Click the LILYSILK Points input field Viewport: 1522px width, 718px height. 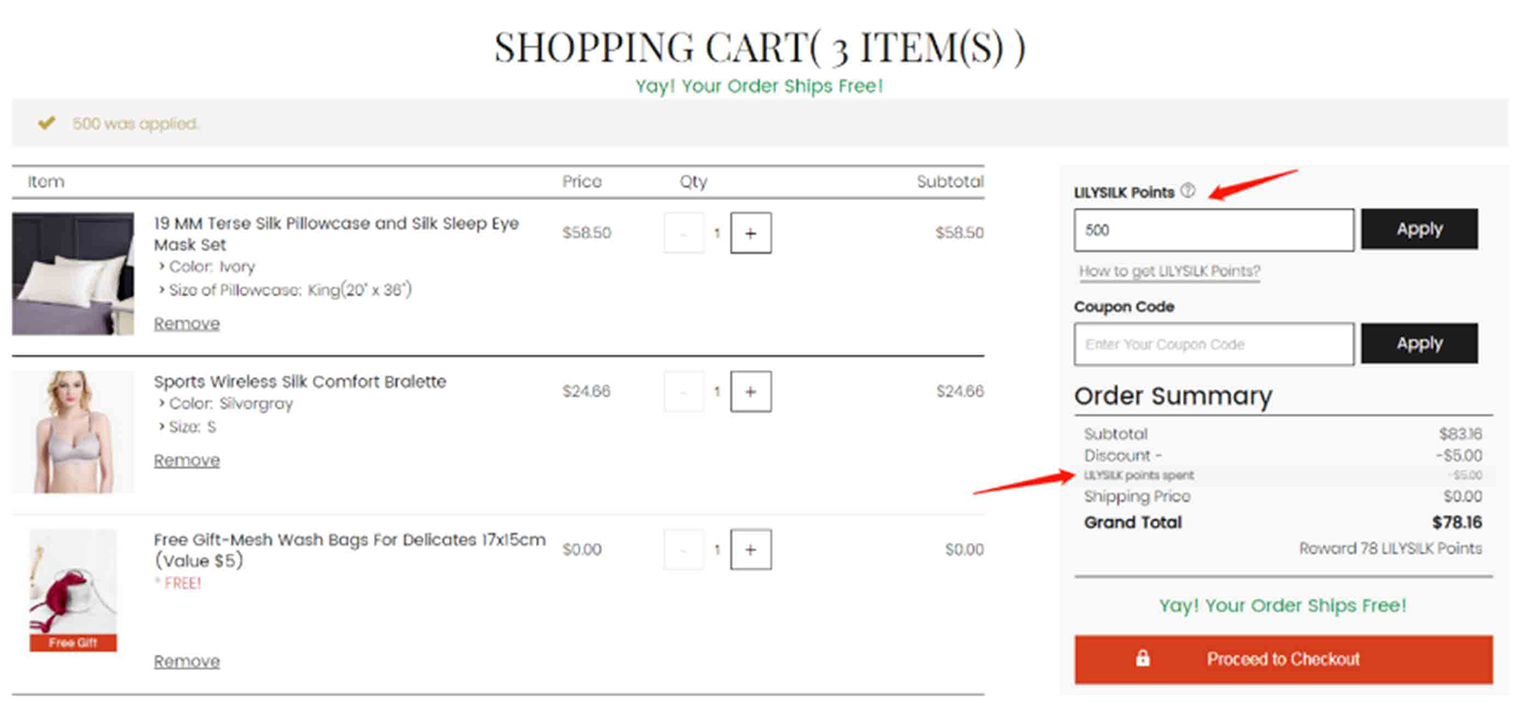[1214, 230]
